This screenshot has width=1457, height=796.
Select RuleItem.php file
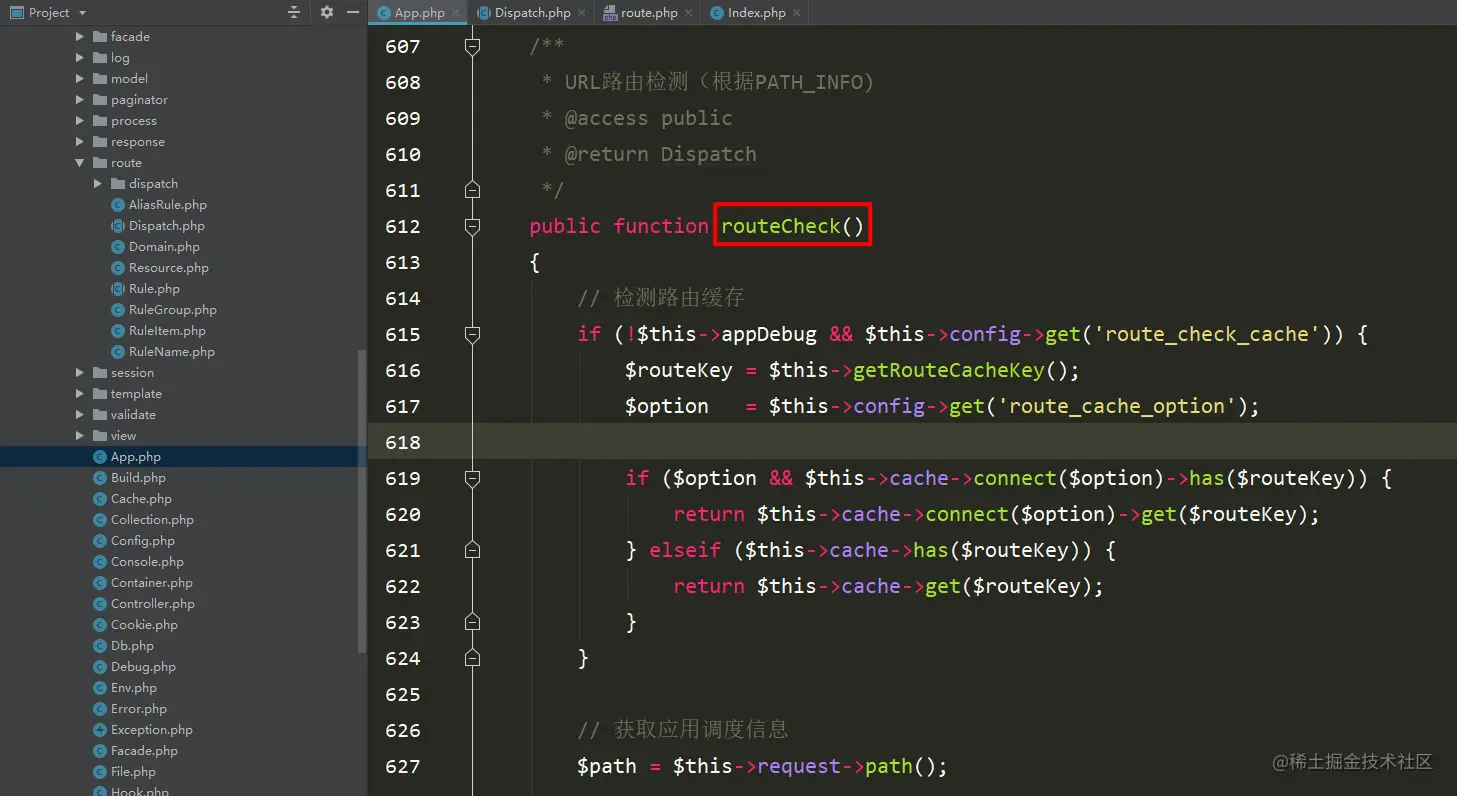(x=167, y=331)
